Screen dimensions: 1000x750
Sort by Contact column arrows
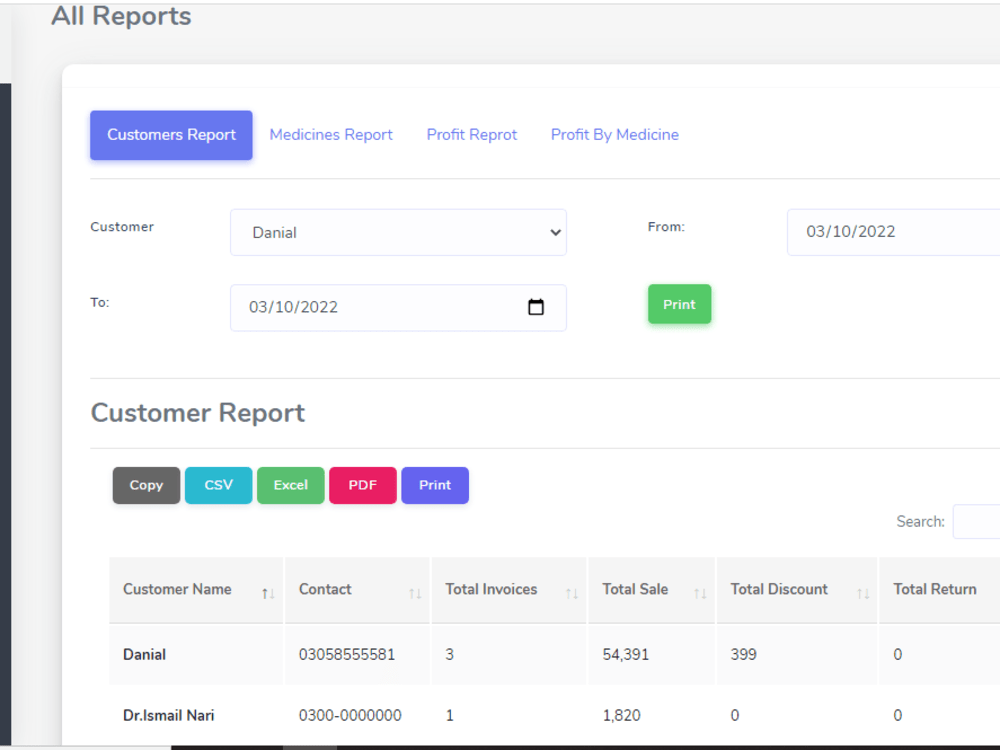coord(415,594)
